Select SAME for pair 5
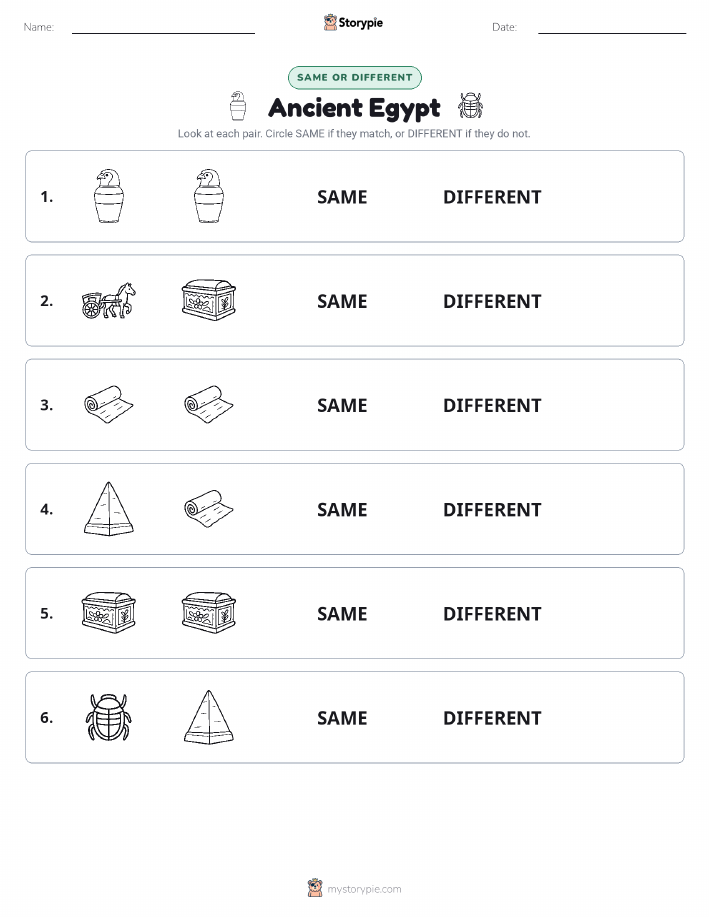Viewport: 709px width, 917px height. coord(342,613)
